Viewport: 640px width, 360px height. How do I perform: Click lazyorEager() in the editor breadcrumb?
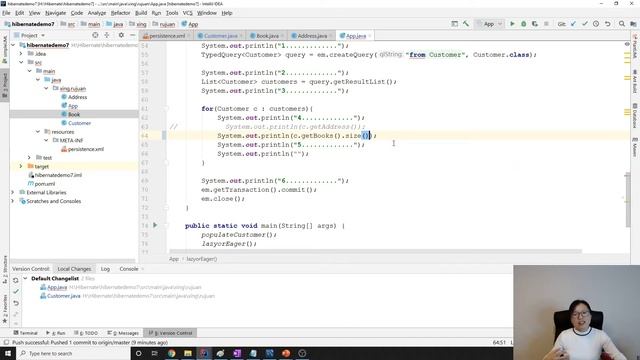pyautogui.click(x=202, y=259)
